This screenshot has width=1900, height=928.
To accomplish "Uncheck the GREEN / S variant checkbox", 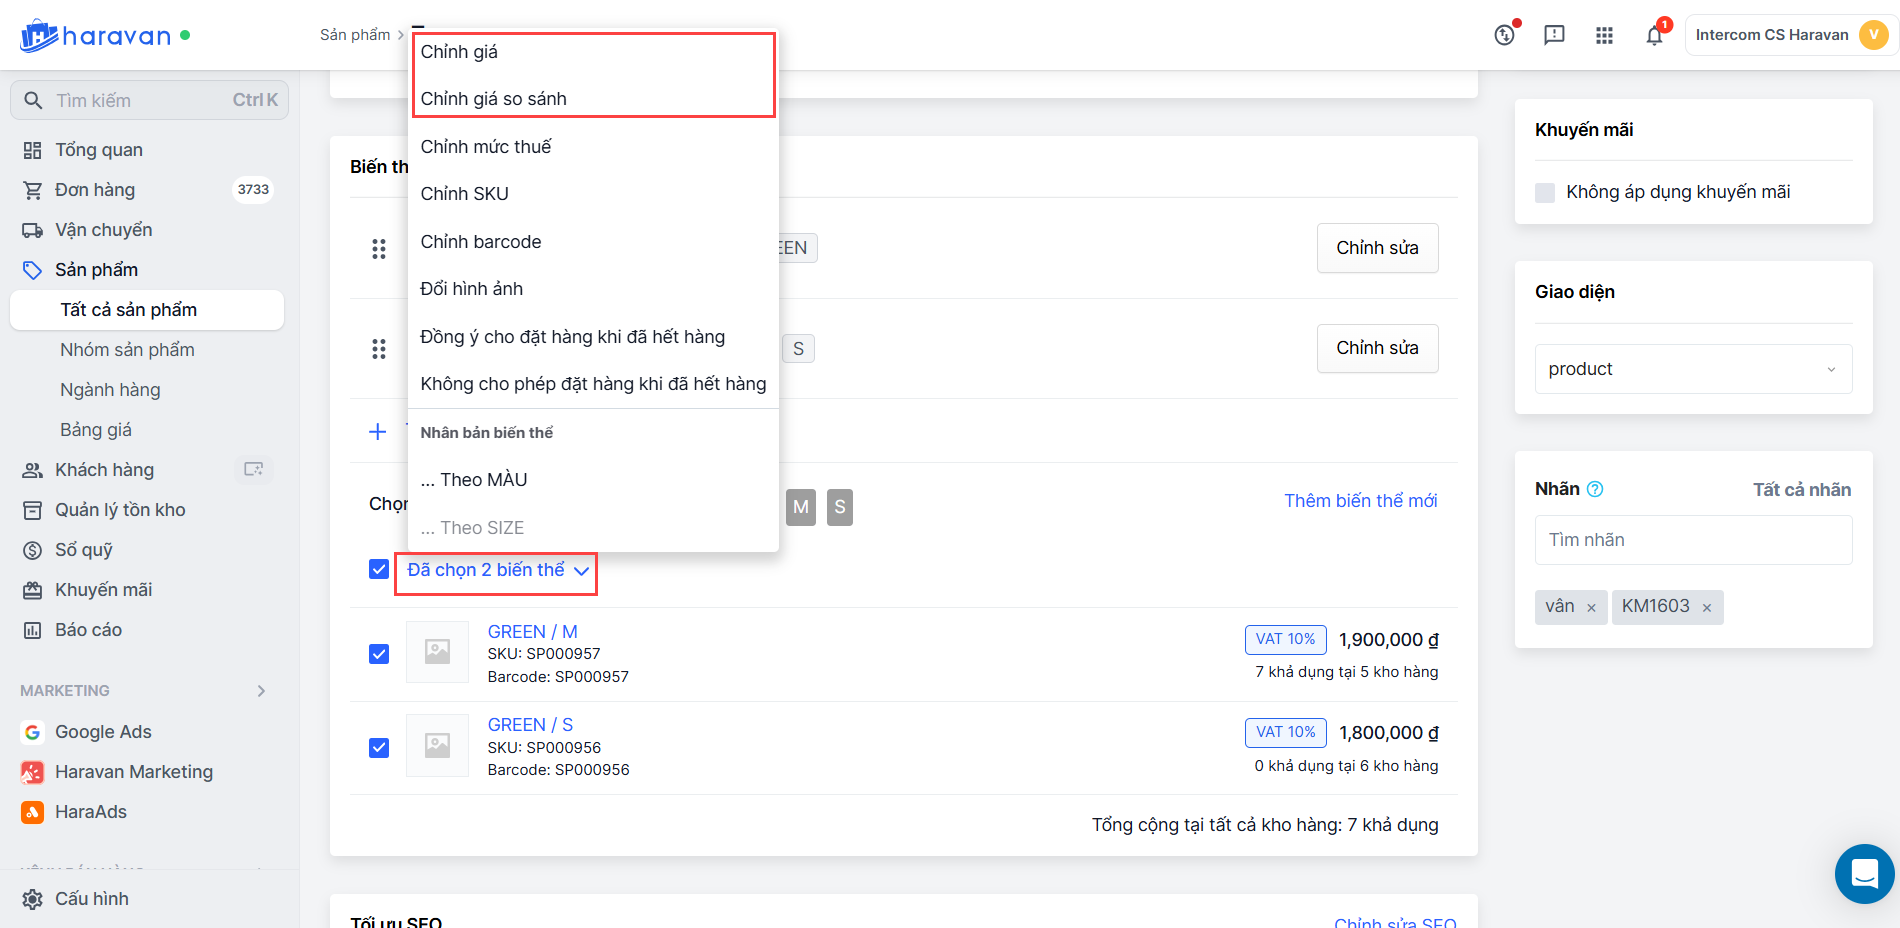I will tap(379, 748).
